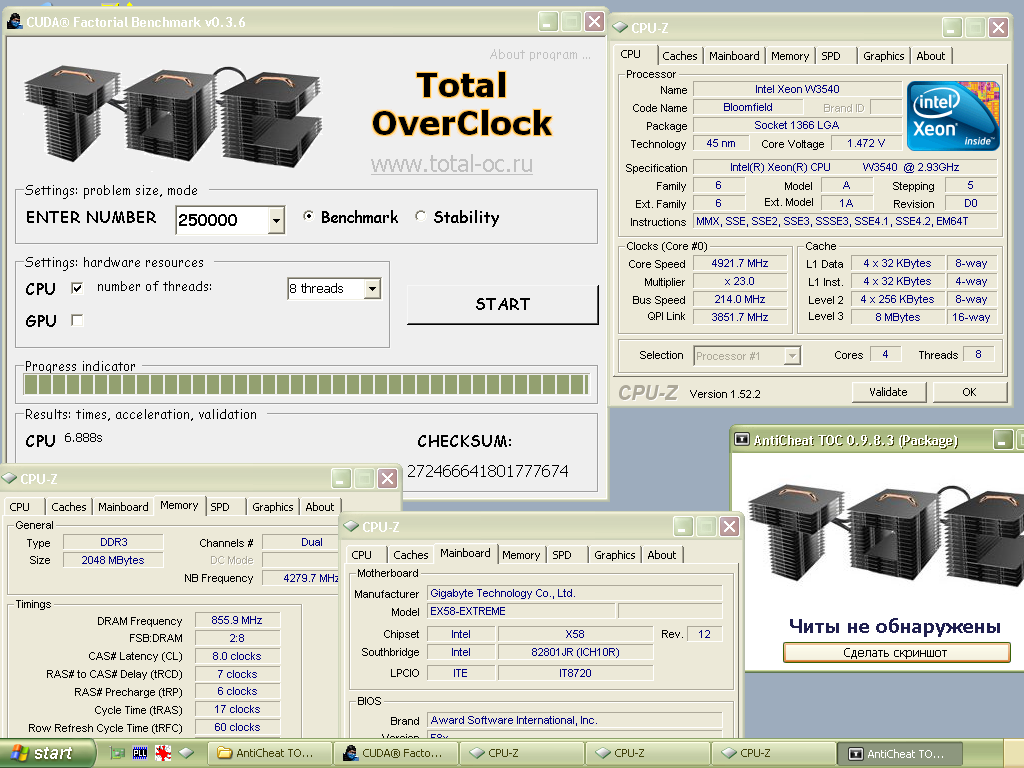Image resolution: width=1024 pixels, height=768 pixels.
Task: Click OK button in CPU-Z
Action: coord(969,392)
